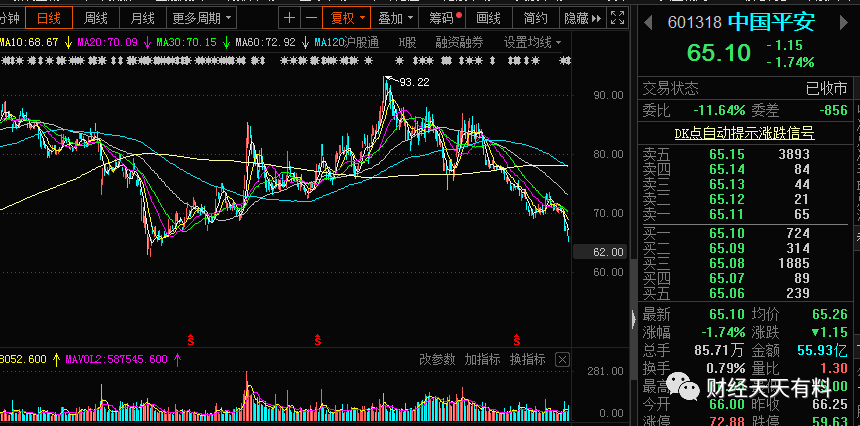
Task: Click stock code 601318
Action: [694, 22]
